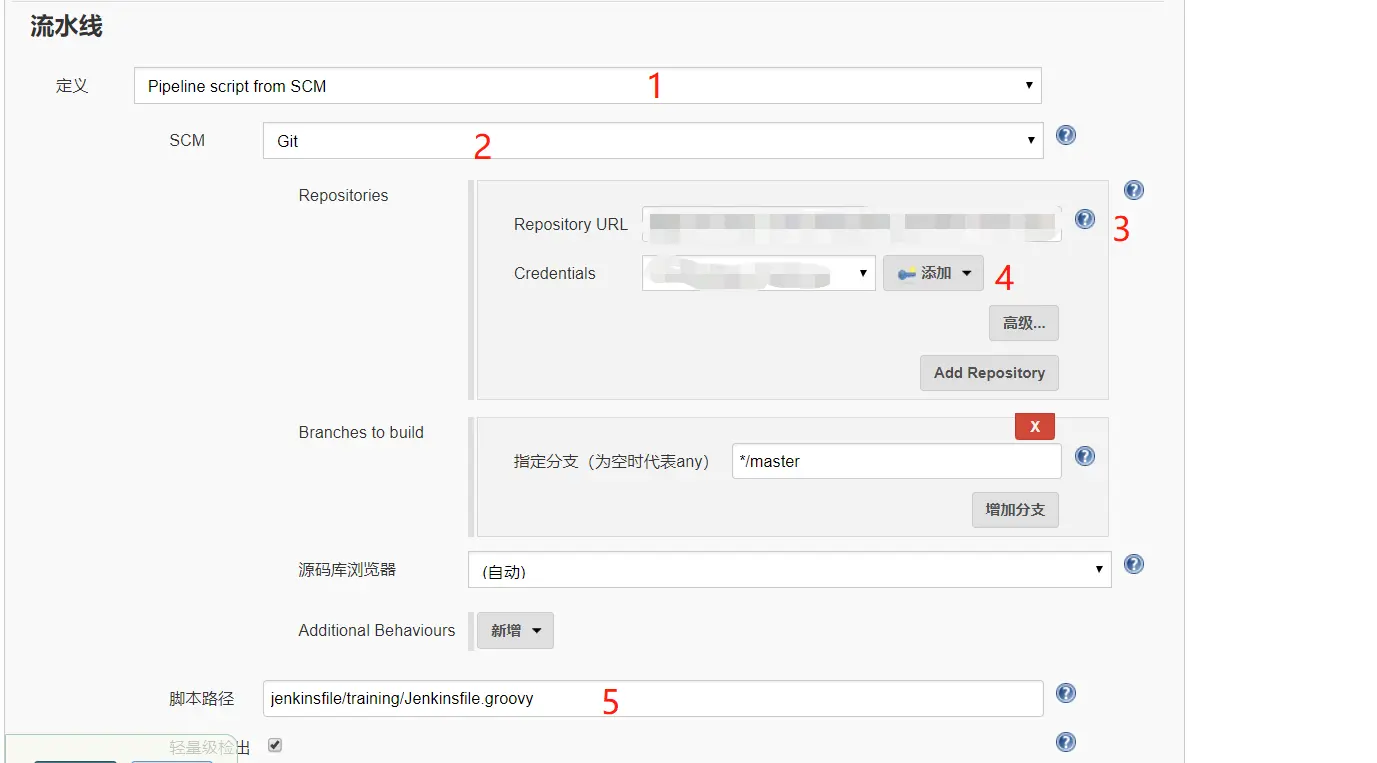Click the Credentials label

point(555,274)
